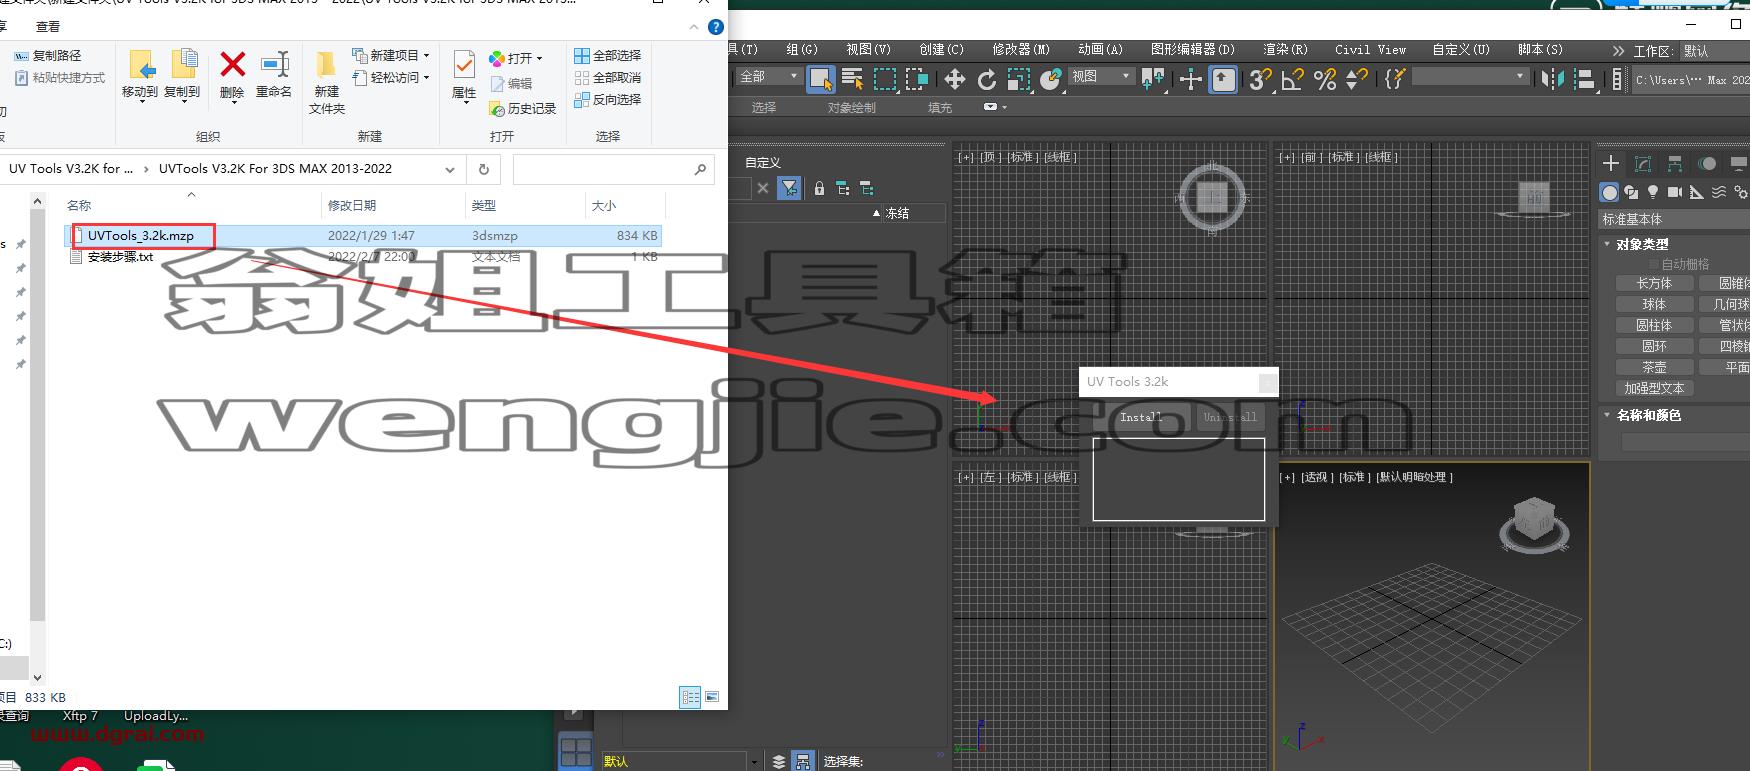Click 全部选择 select all in Explorer

pos(608,55)
